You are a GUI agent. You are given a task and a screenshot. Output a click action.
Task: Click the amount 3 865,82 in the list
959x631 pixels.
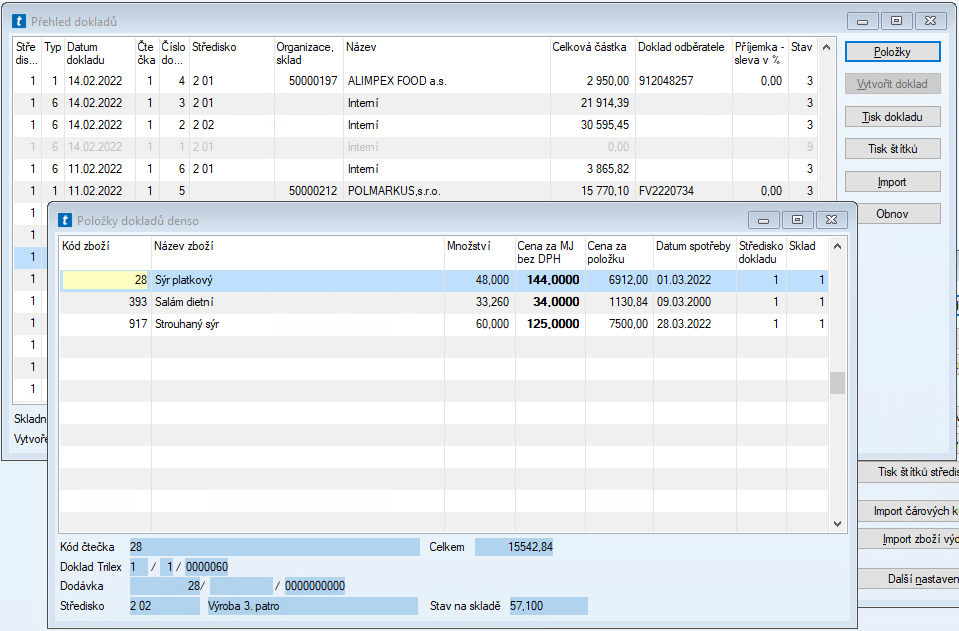(607, 169)
